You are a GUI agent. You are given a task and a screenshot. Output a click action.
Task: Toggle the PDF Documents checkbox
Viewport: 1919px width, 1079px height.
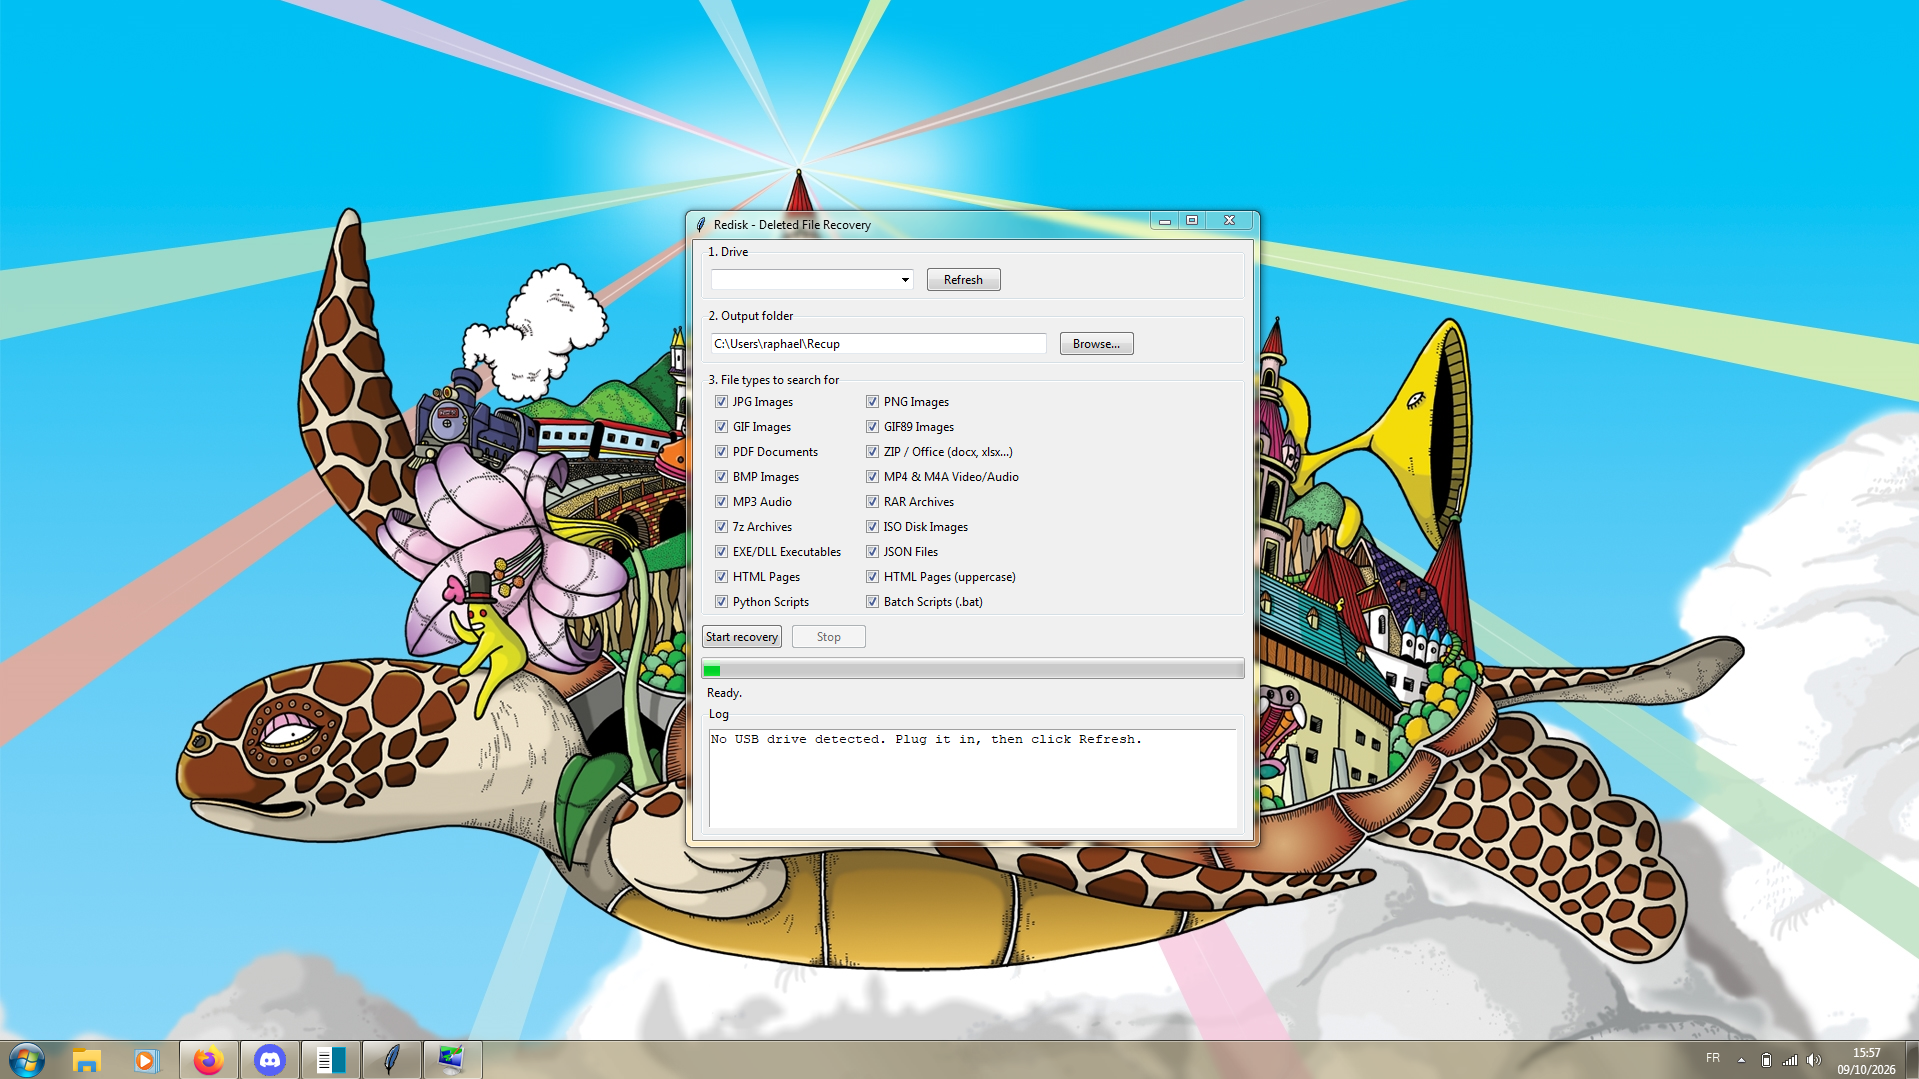(x=721, y=452)
